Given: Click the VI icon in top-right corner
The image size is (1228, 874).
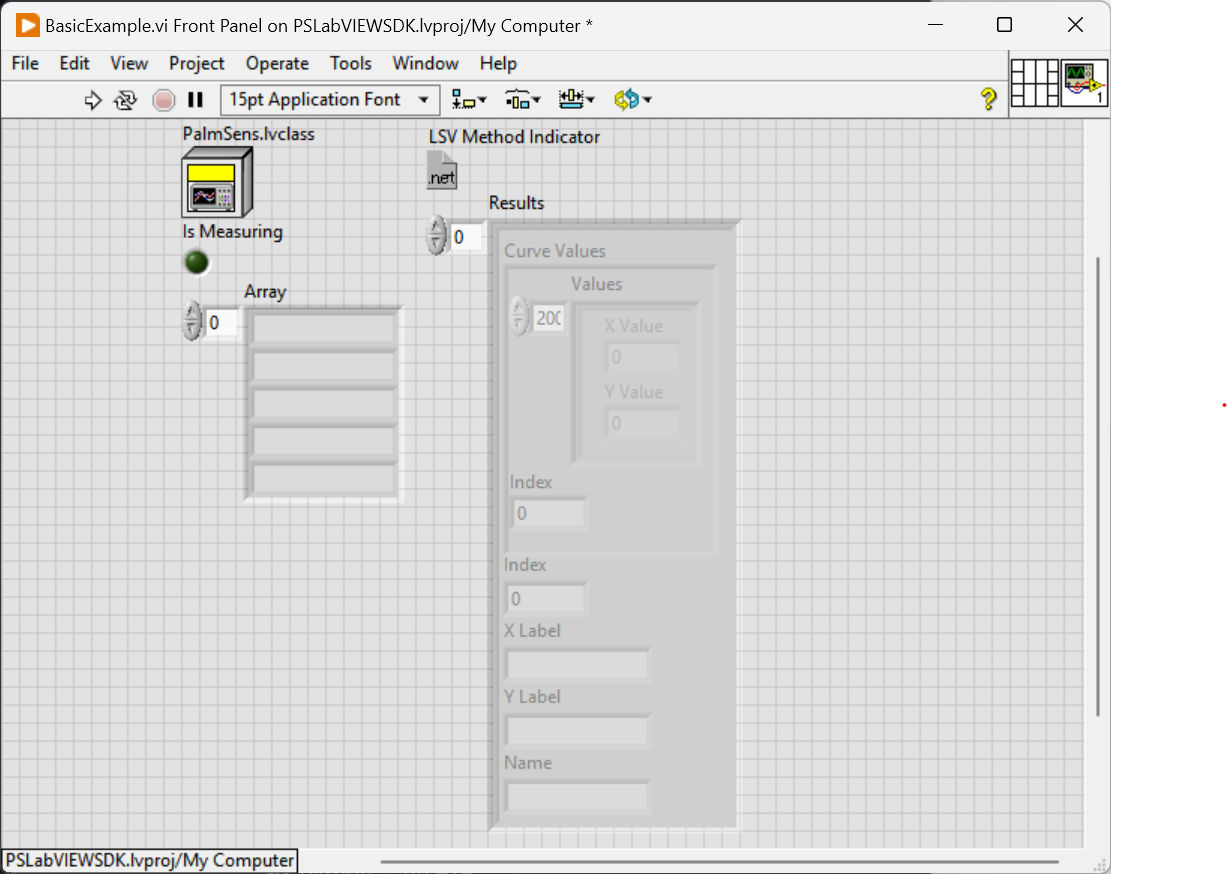Looking at the screenshot, I should (x=1085, y=83).
